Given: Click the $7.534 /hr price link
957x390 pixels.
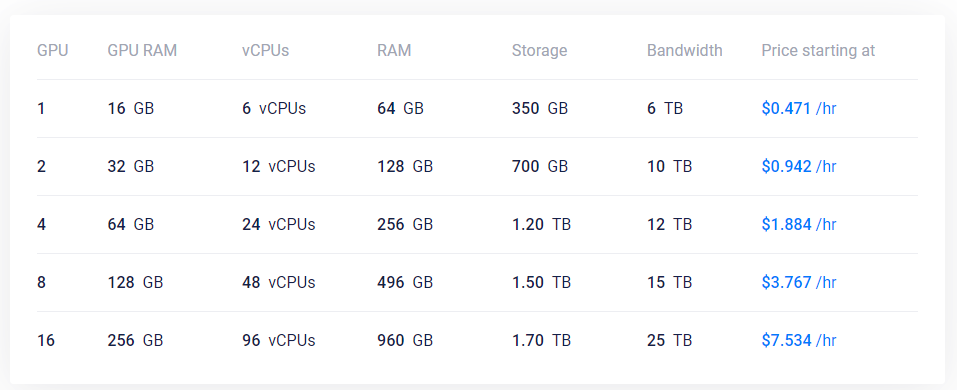Looking at the screenshot, I should tap(798, 341).
